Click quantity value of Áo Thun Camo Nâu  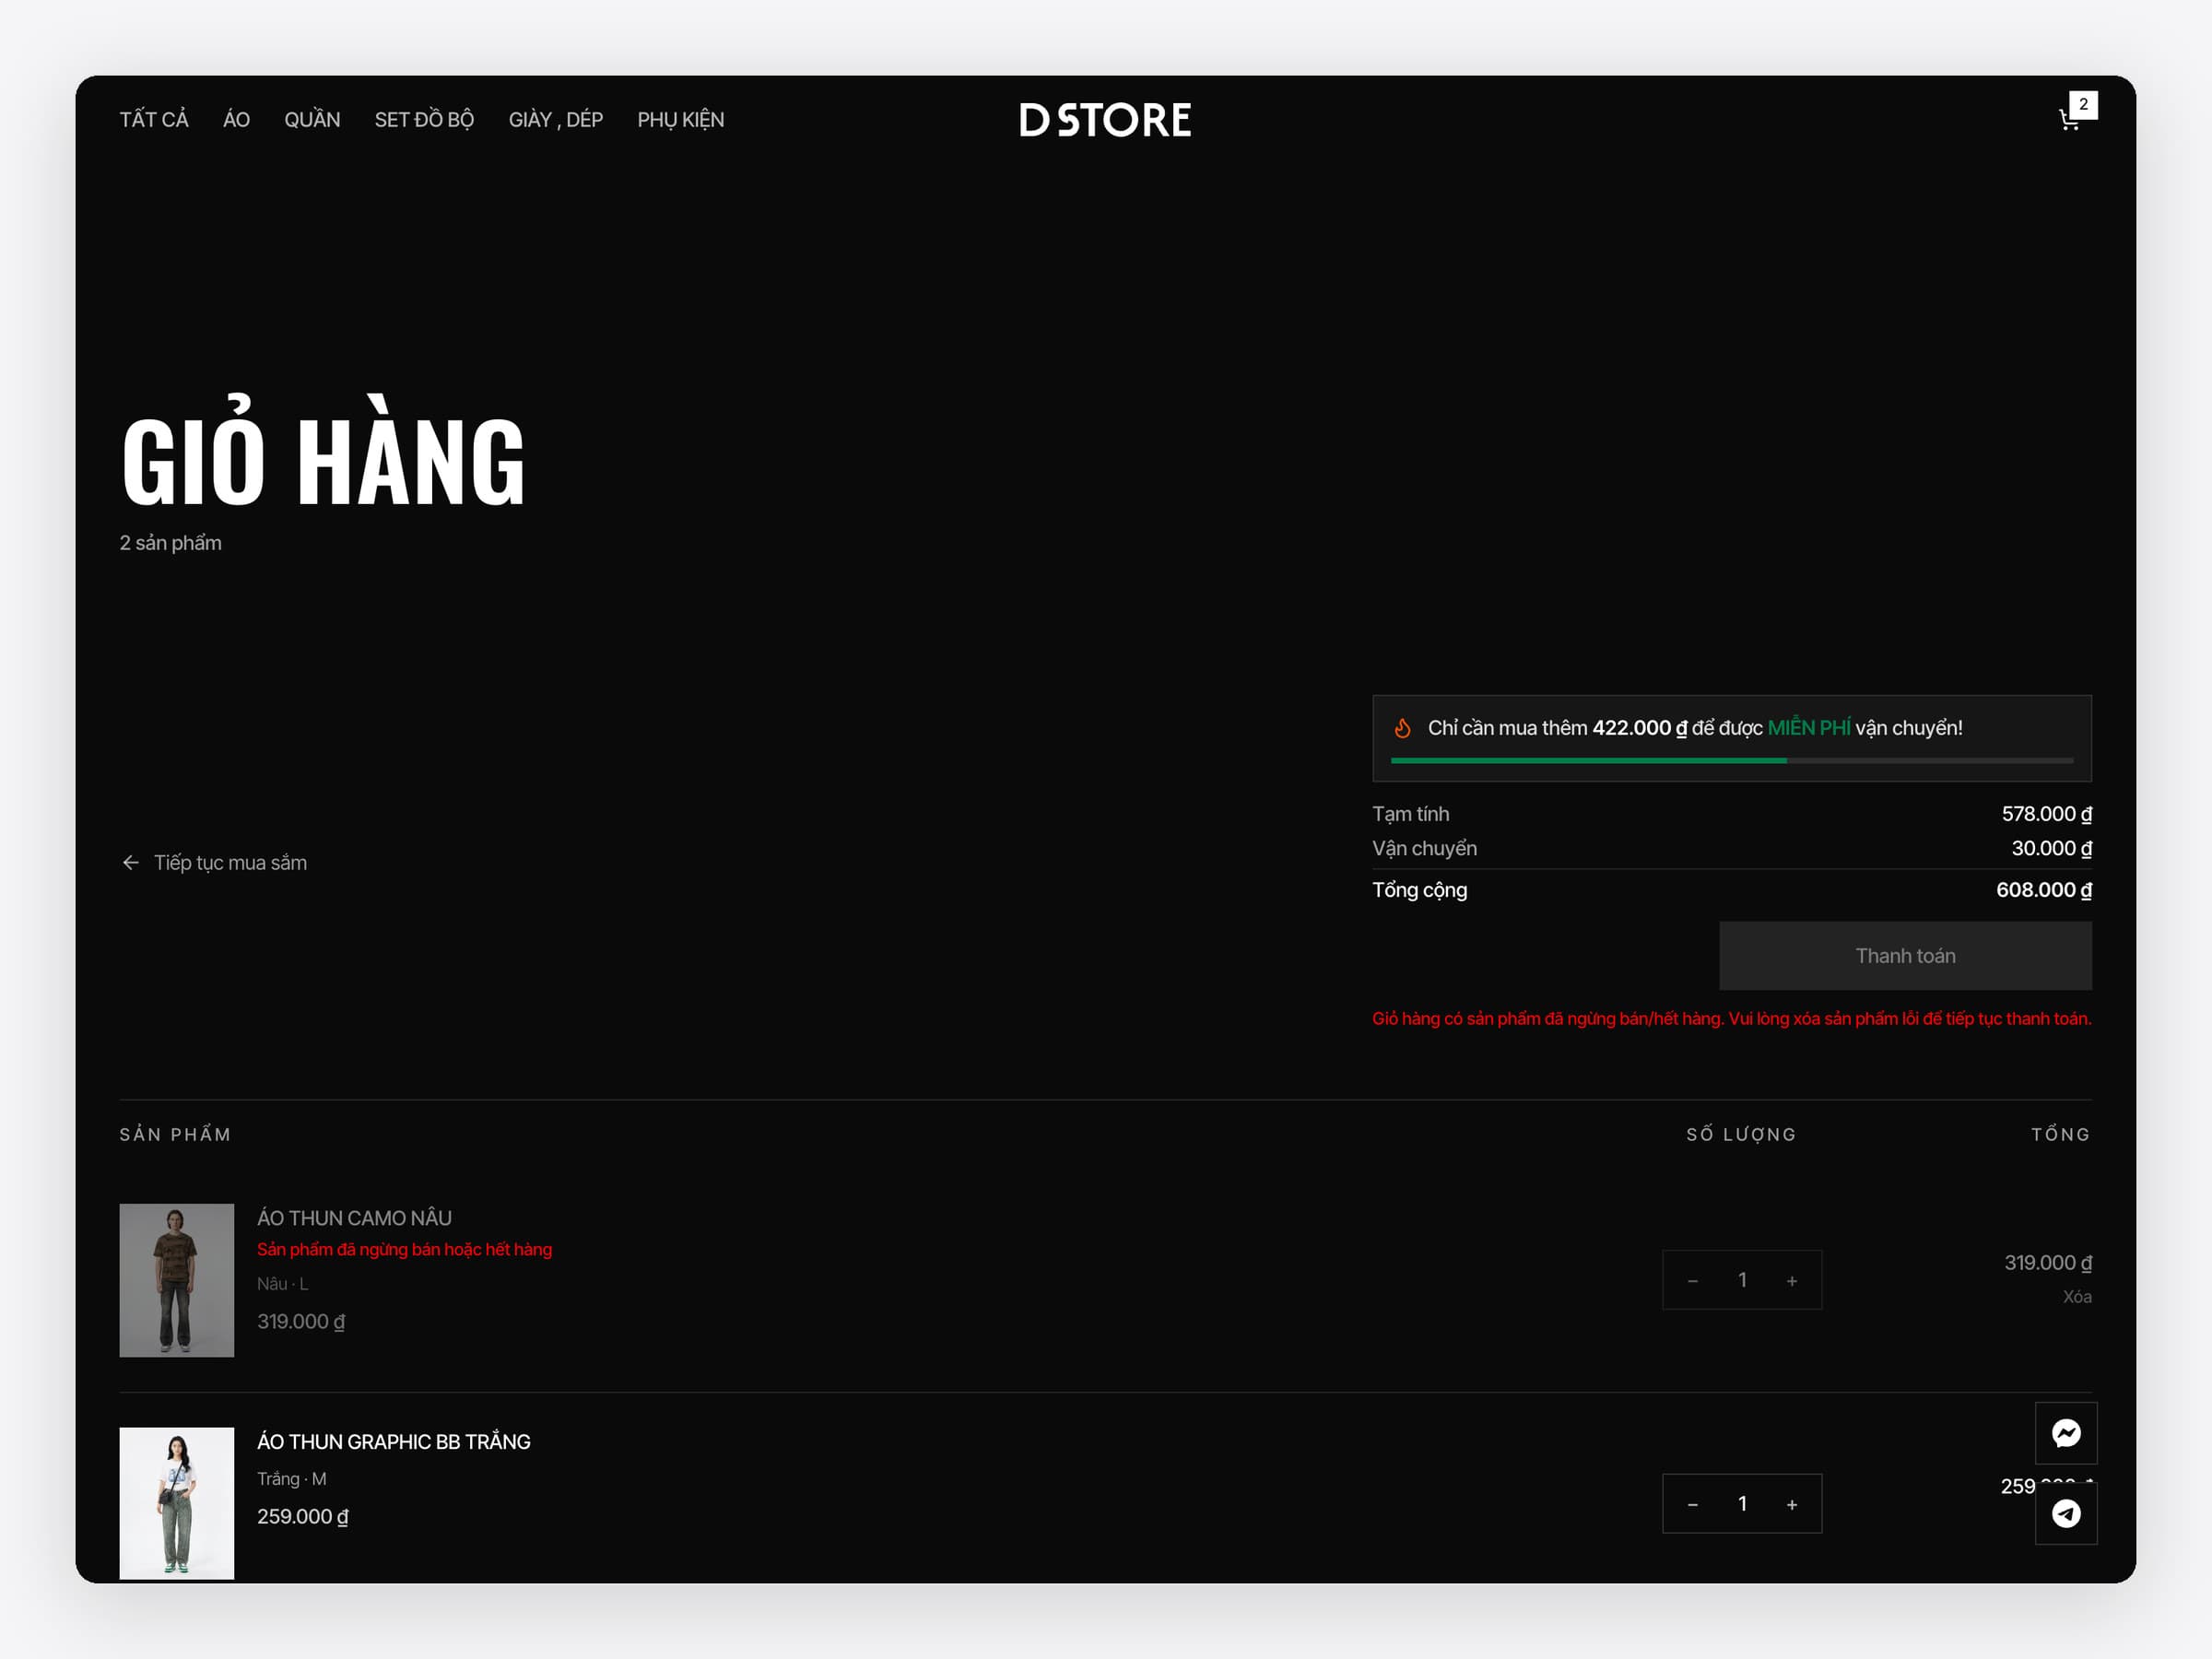pos(1742,1280)
